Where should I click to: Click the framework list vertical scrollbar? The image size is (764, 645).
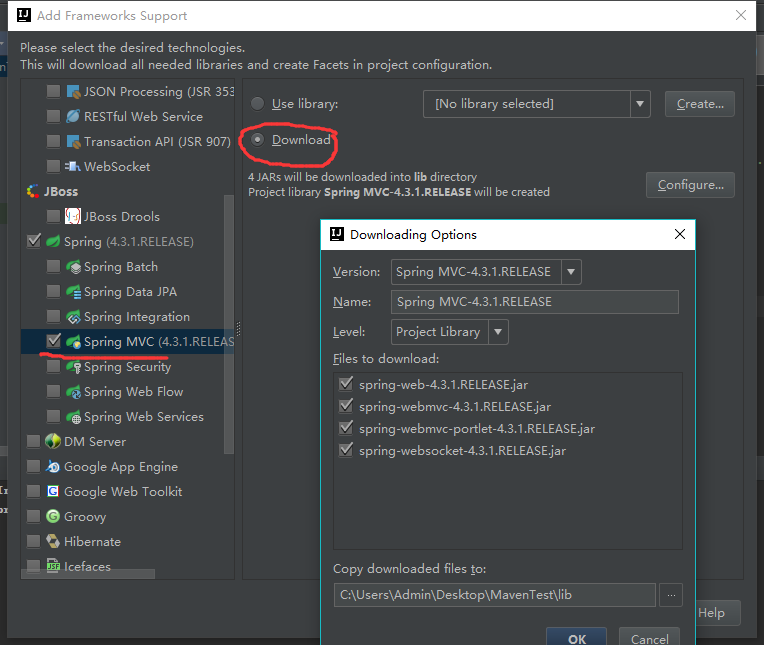click(229, 324)
